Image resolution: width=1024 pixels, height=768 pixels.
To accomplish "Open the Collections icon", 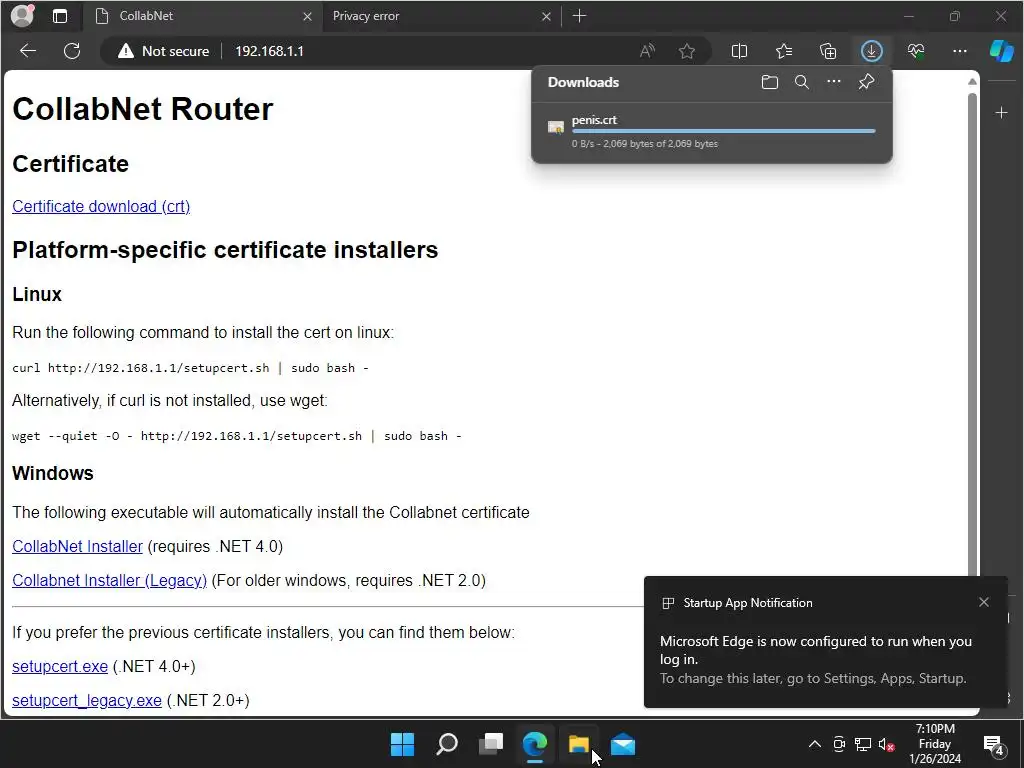I will (x=828, y=51).
